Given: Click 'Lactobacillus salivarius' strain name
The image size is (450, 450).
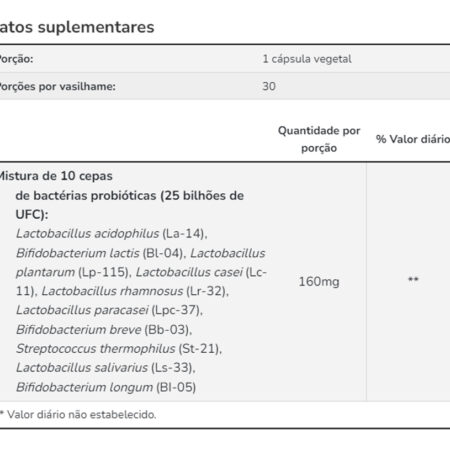Looking at the screenshot, I should coord(82,368).
